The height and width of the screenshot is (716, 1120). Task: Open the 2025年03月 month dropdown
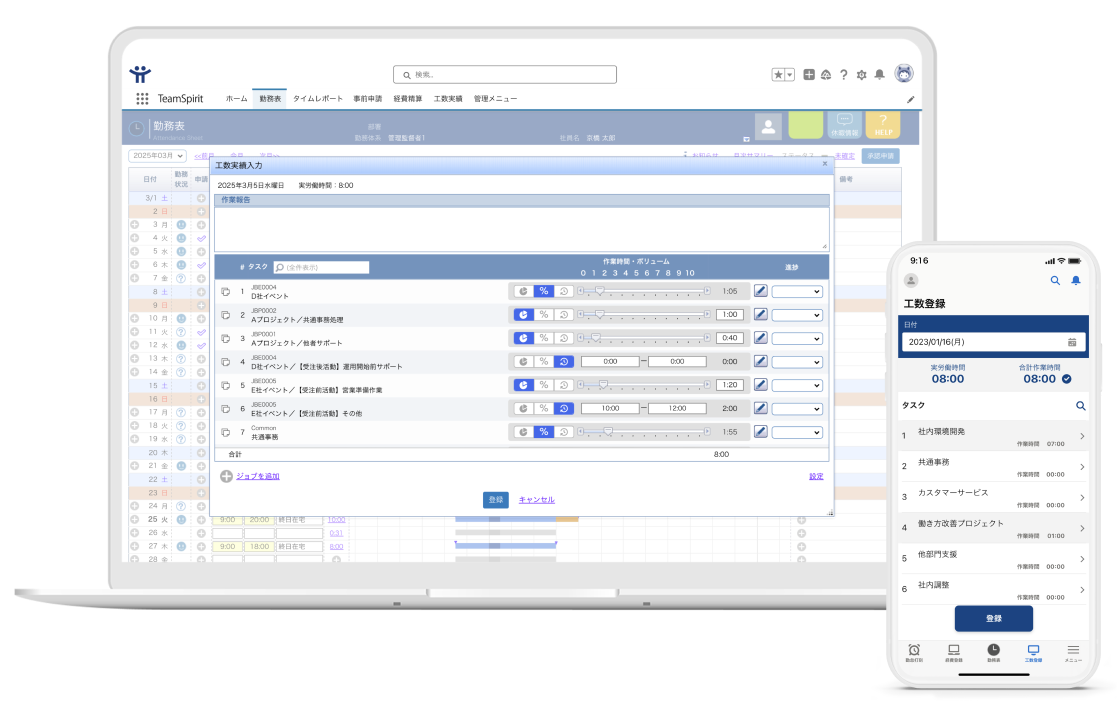pyautogui.click(x=157, y=156)
